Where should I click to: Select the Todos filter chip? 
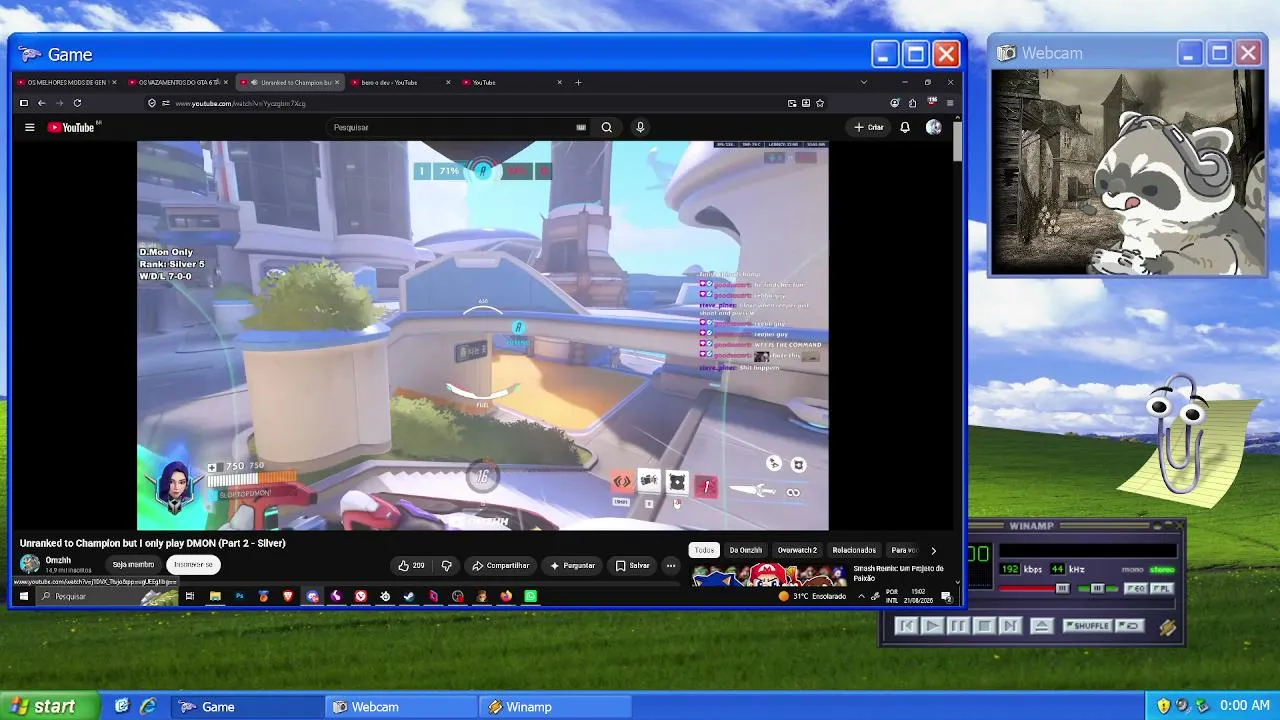(x=704, y=550)
